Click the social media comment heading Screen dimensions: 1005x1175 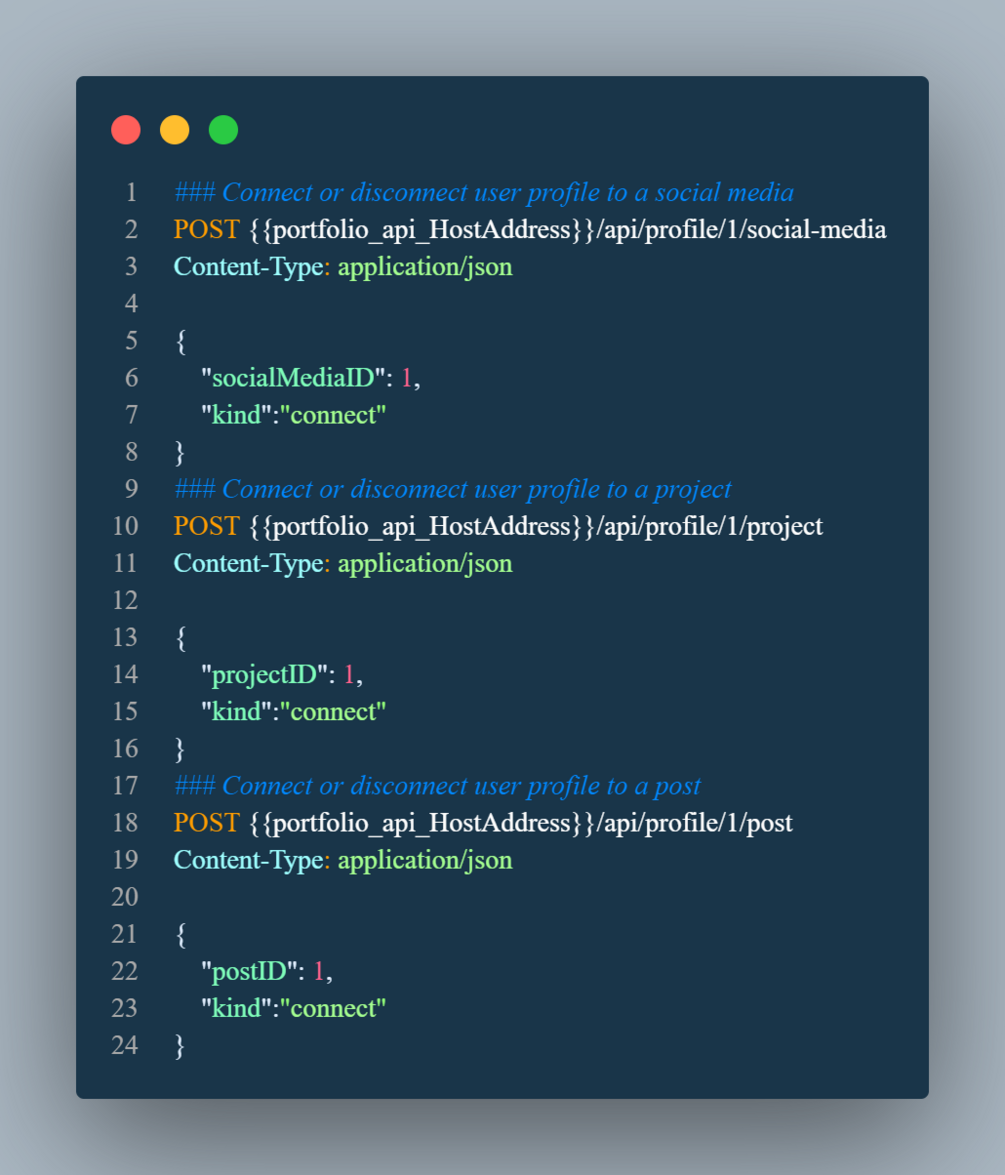[484, 191]
